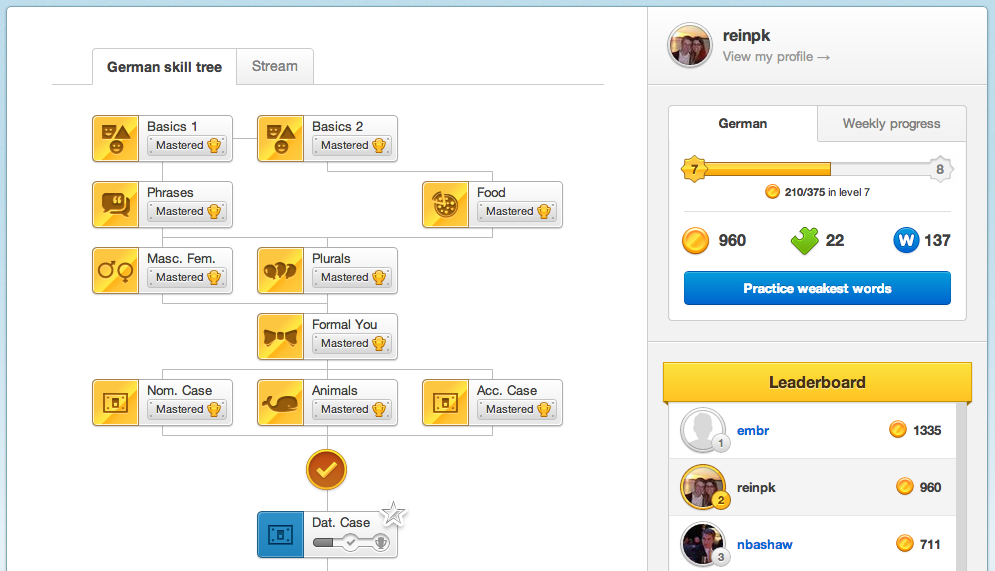Click the green puzzle piece icon
Screen dimensions: 995x571
[x=805, y=240]
